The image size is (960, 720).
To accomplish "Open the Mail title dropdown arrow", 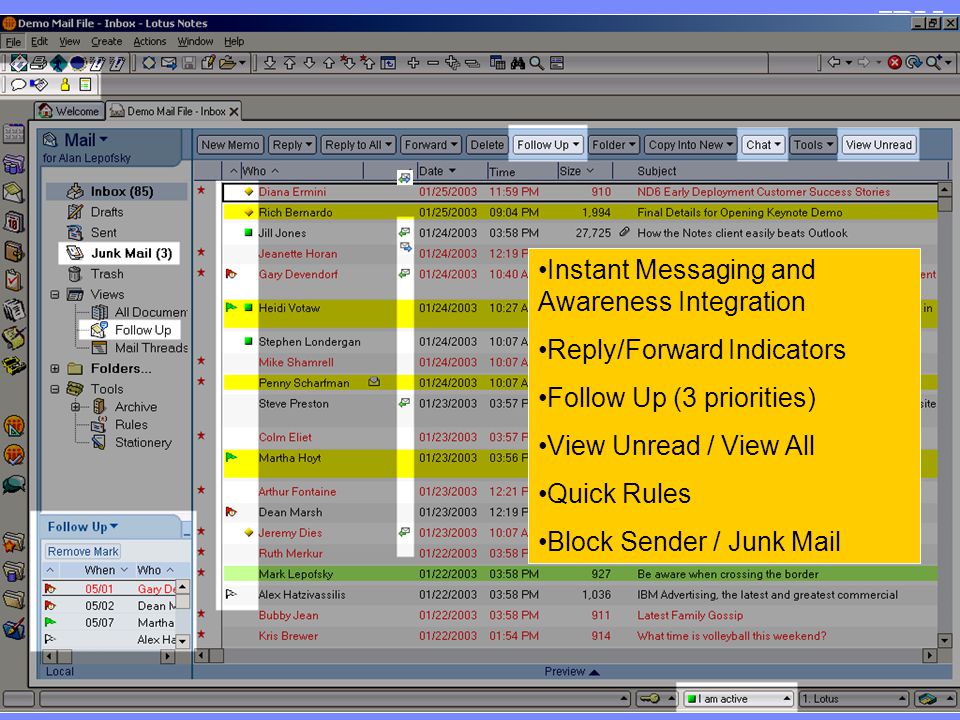I will coord(103,140).
